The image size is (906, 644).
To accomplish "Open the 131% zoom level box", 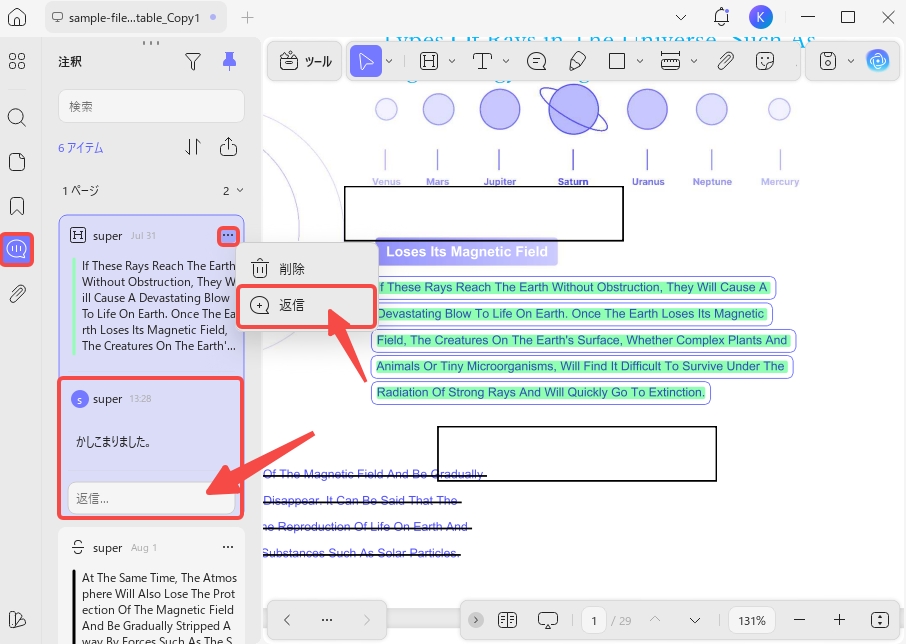I will click(x=752, y=620).
